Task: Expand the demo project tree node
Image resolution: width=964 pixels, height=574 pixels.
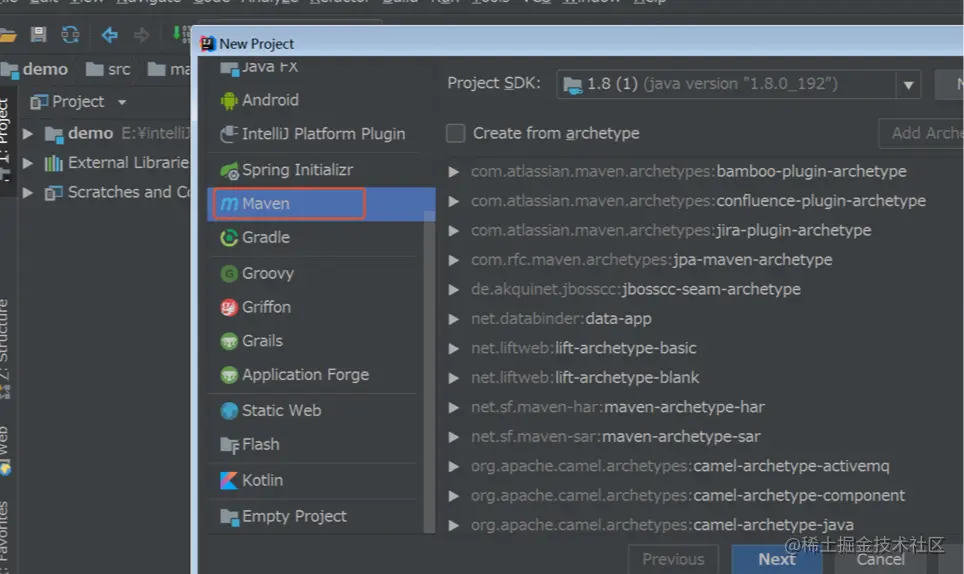Action: pos(28,133)
